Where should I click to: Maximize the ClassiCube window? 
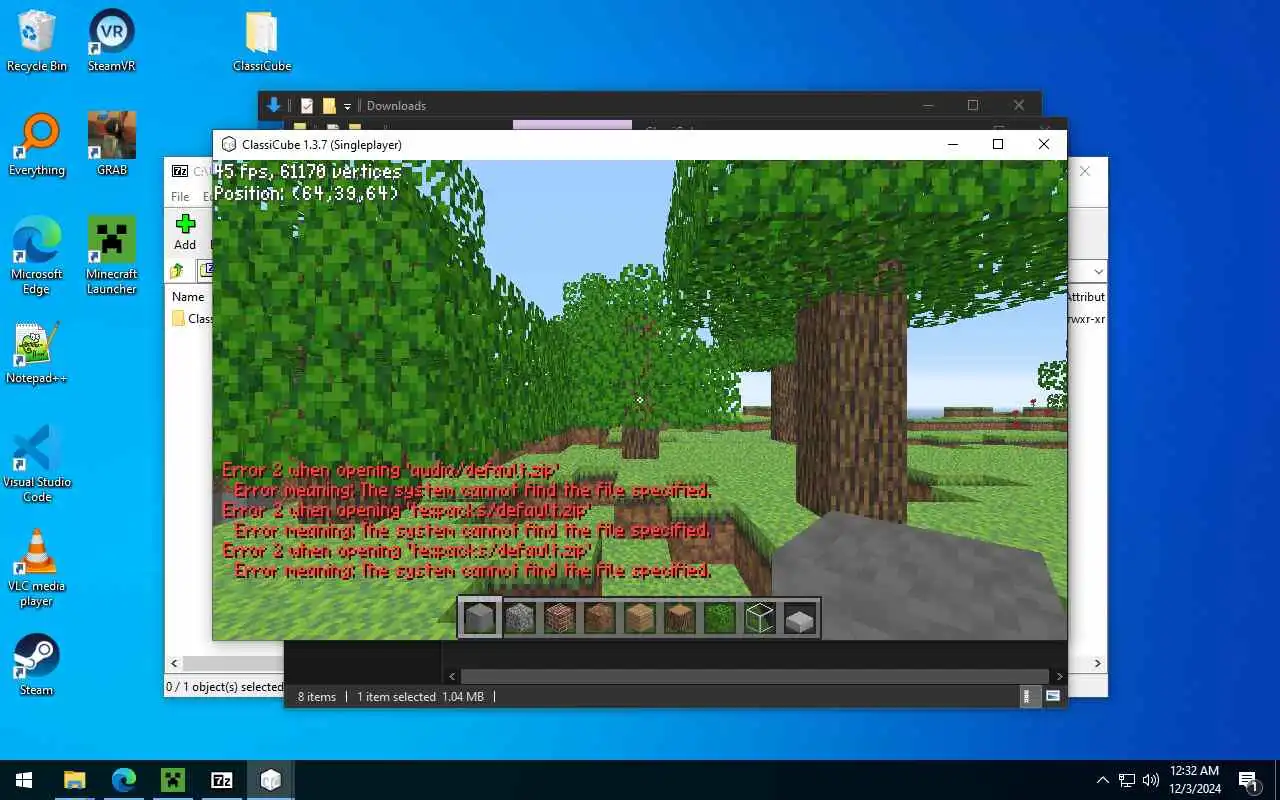pos(997,144)
